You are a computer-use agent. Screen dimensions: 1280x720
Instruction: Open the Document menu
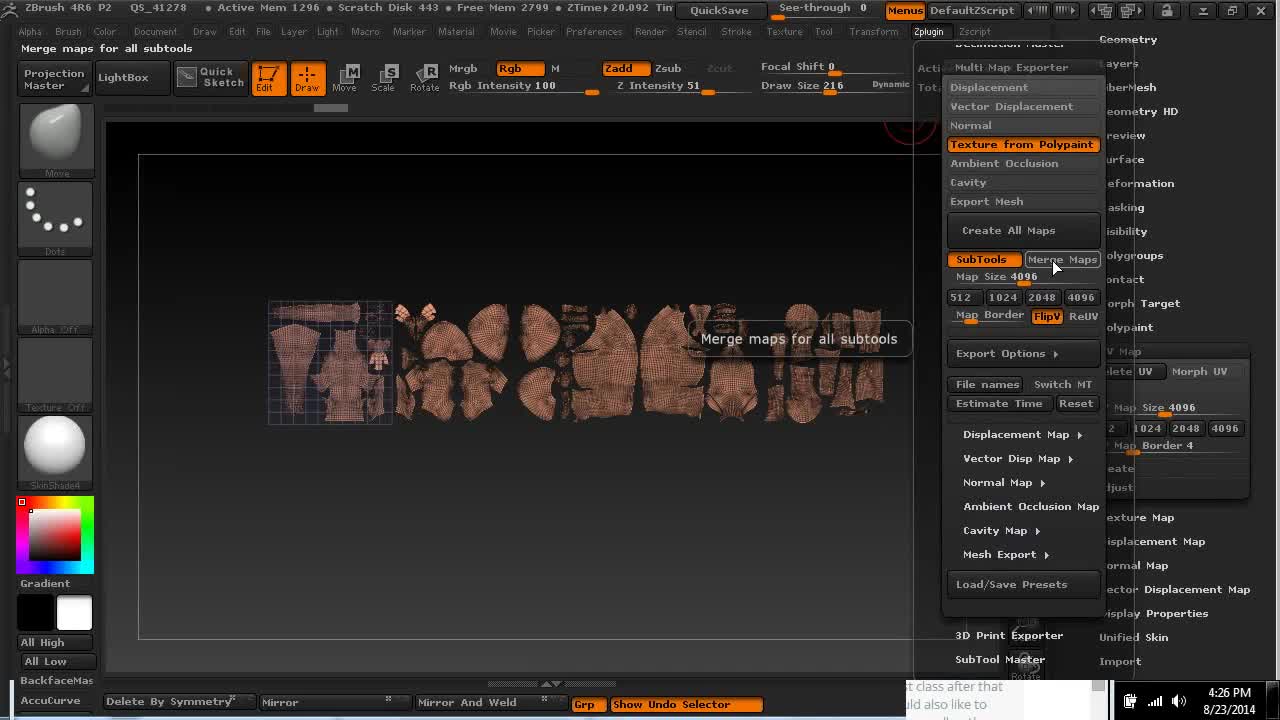[155, 32]
